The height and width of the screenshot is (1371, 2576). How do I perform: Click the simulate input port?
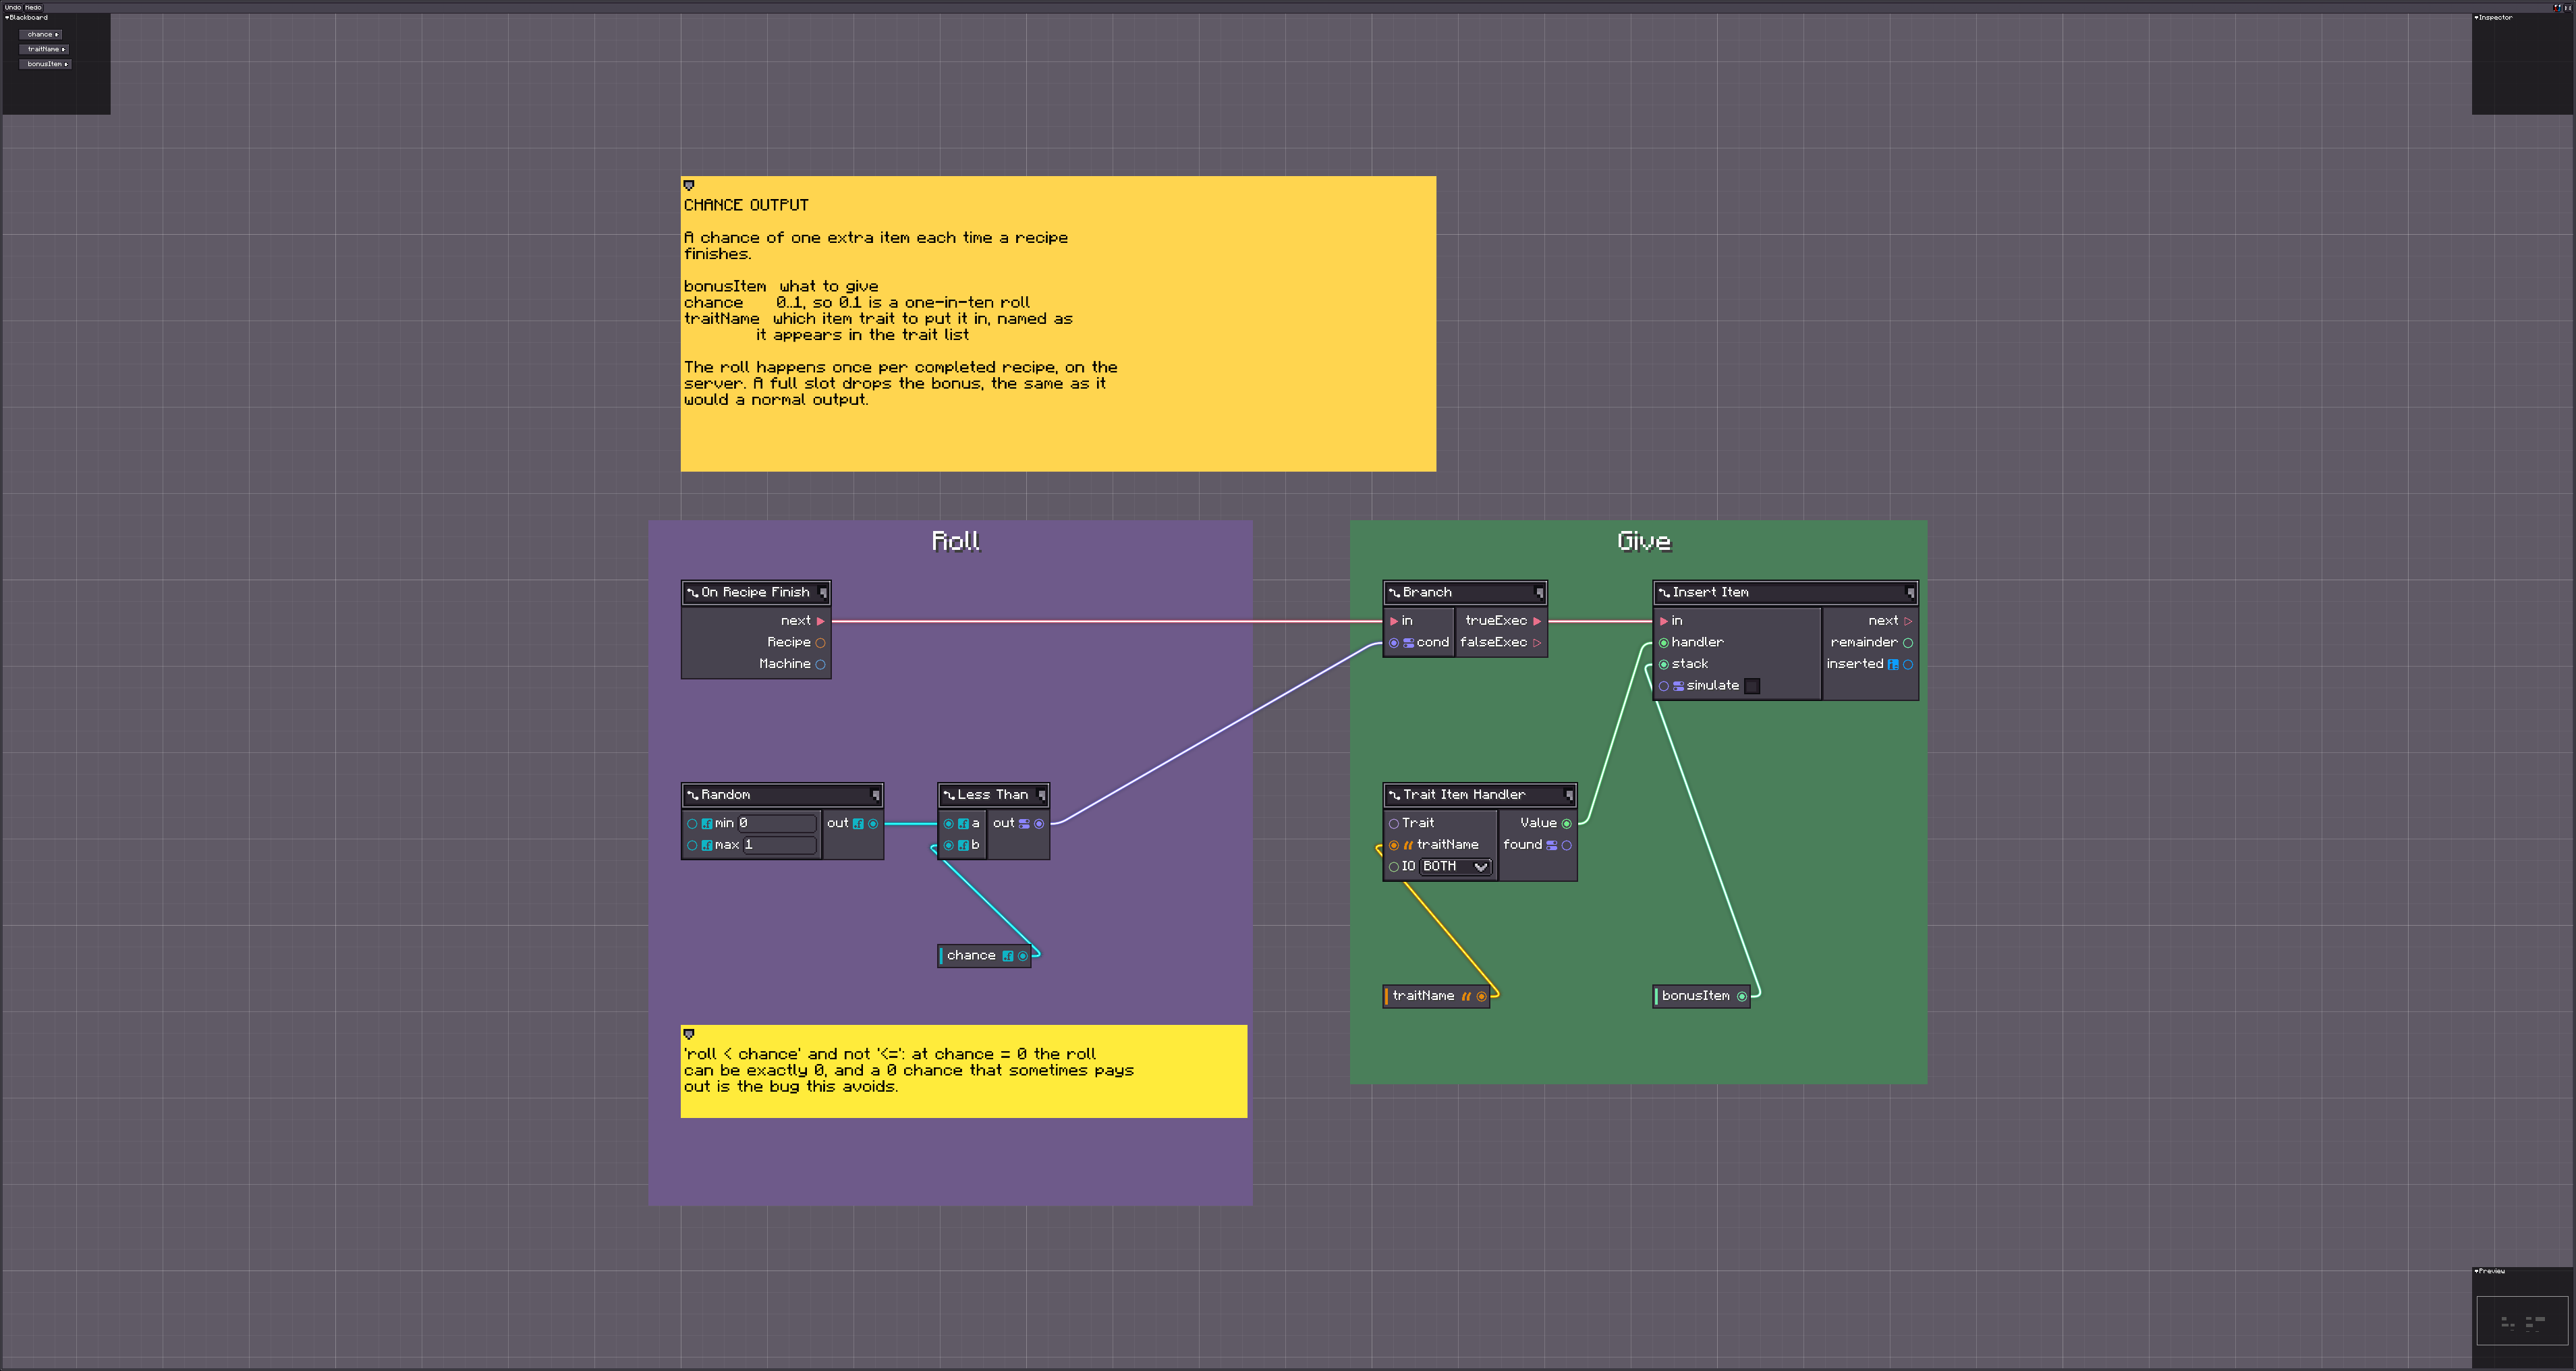1664,686
